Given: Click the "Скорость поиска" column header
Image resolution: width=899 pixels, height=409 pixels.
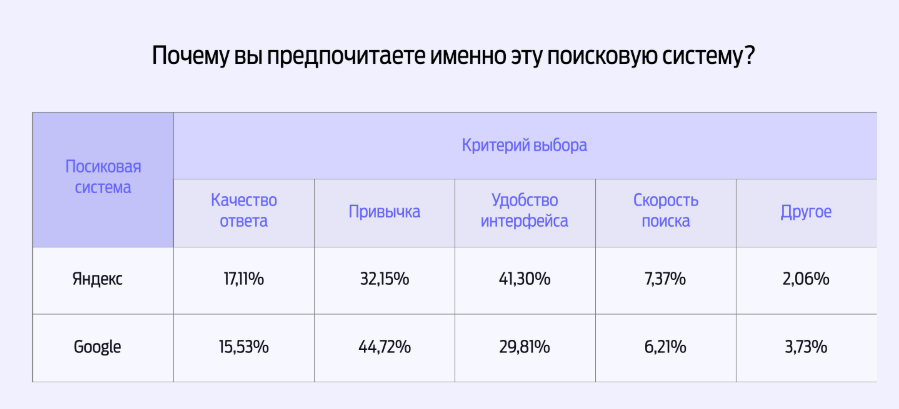Looking at the screenshot, I should pos(665,211).
